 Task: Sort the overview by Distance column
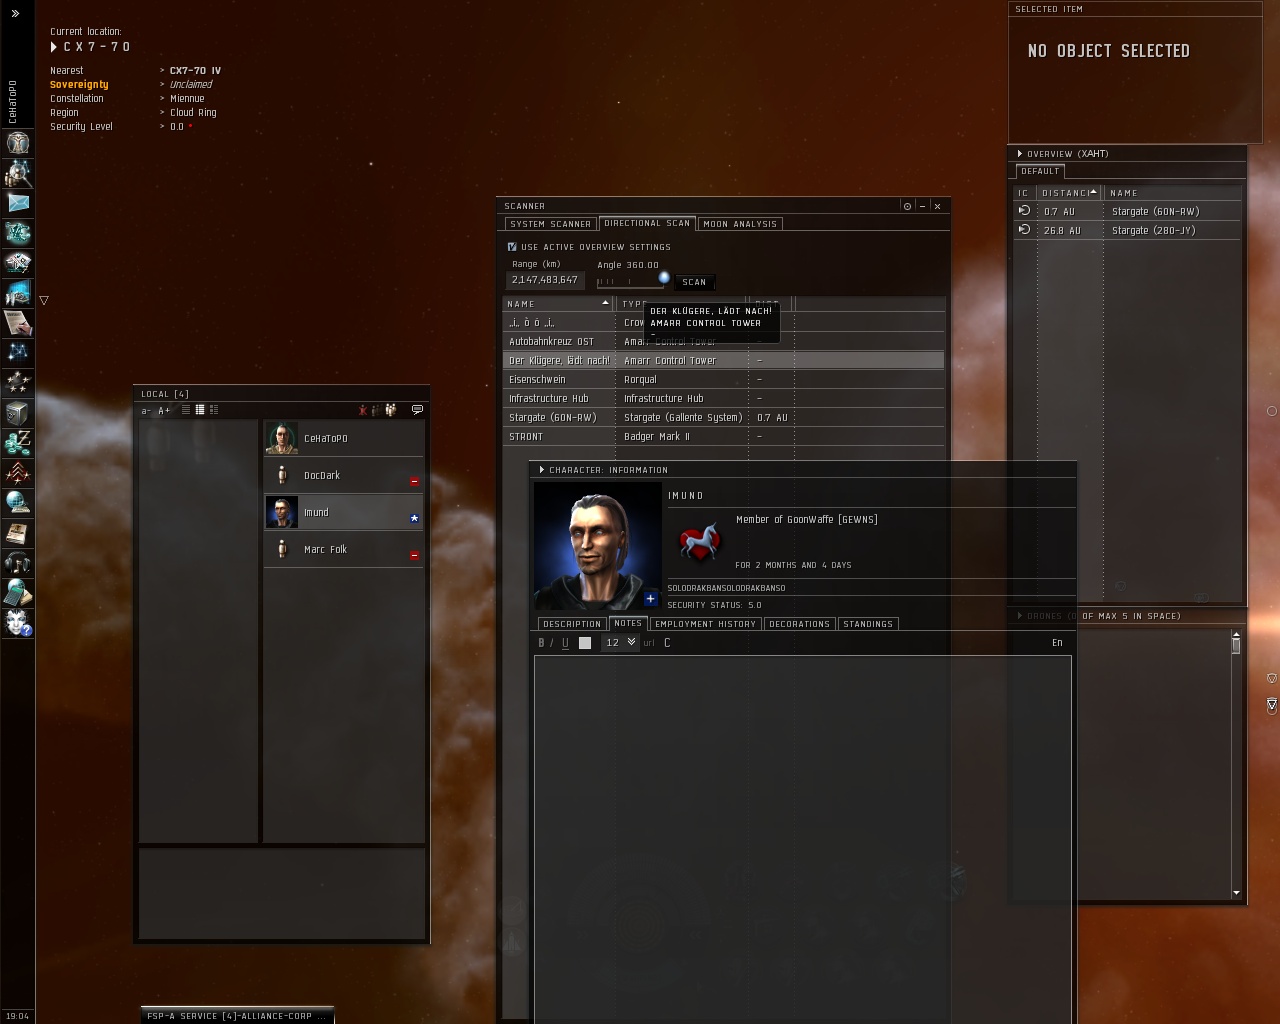coord(1068,193)
